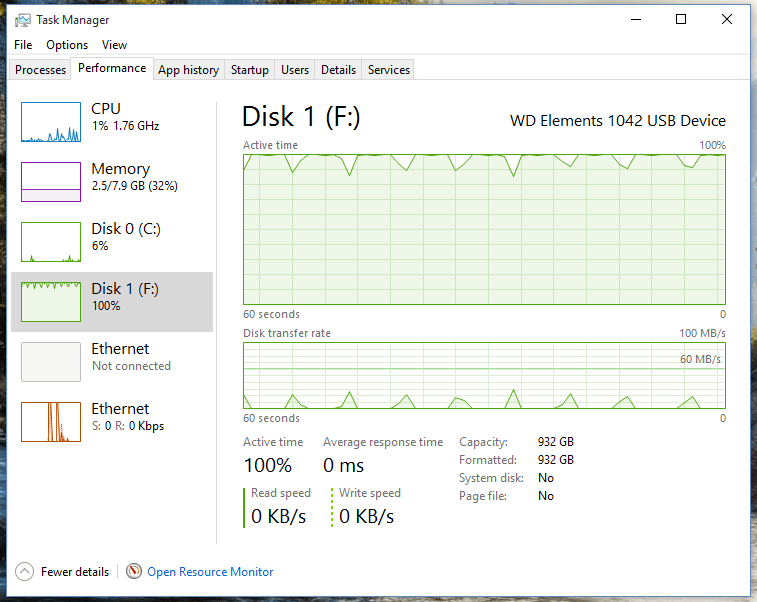Switch to the App history tab

(x=189, y=70)
